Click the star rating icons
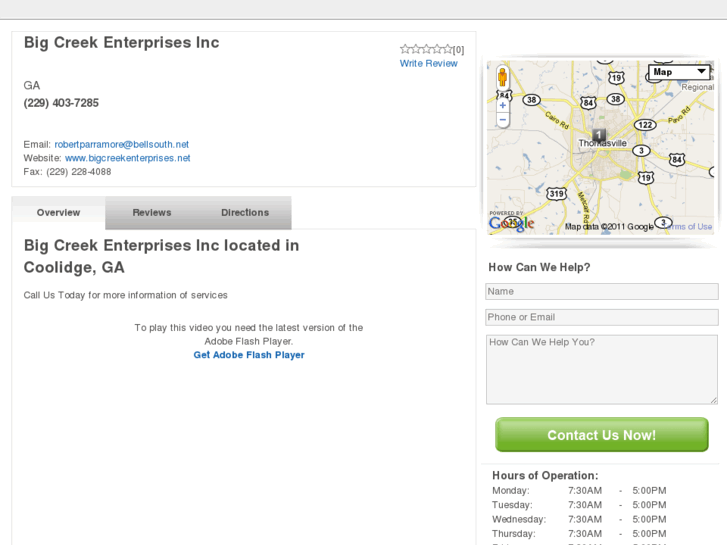The image size is (727, 545). (426, 49)
